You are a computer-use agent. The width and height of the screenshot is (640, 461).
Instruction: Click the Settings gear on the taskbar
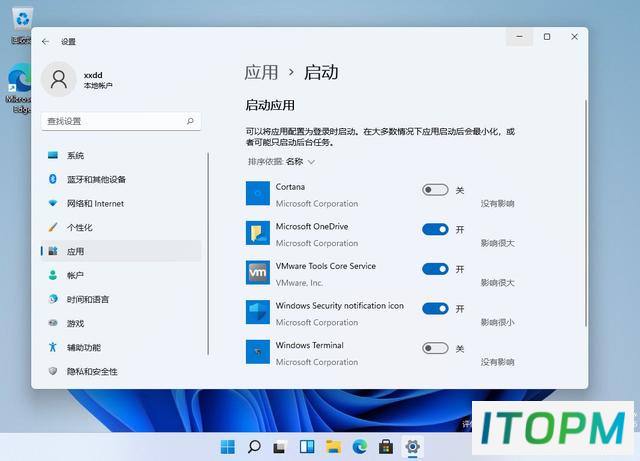[412, 447]
